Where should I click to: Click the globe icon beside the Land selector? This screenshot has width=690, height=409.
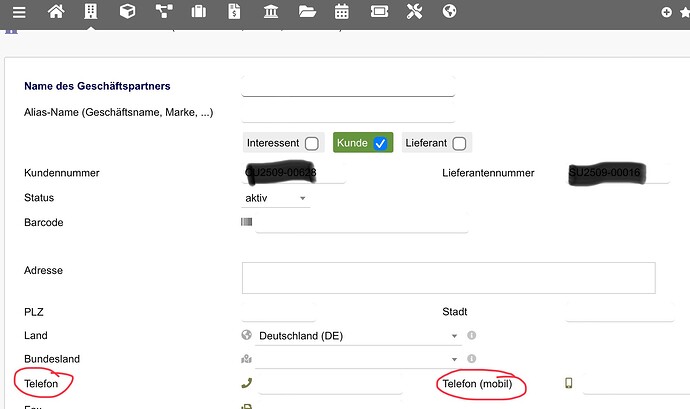click(x=246, y=335)
